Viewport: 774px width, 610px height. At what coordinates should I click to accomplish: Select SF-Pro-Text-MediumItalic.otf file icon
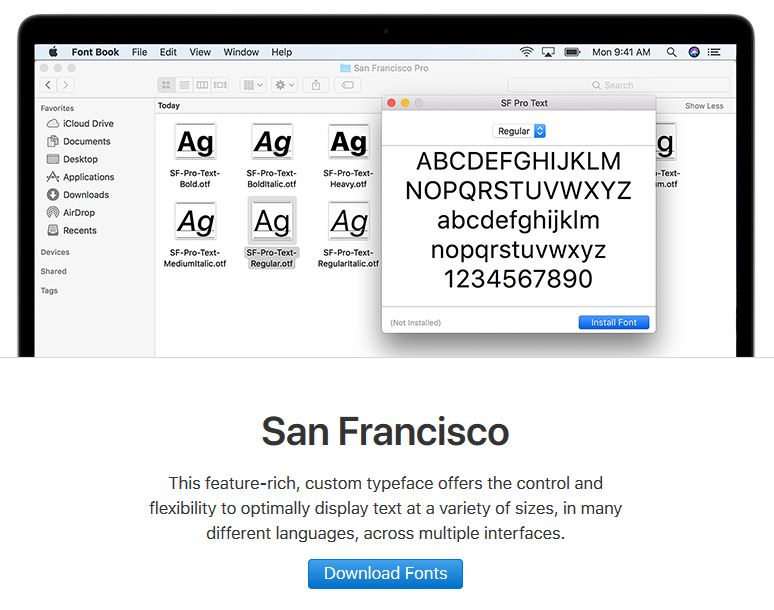pyautogui.click(x=195, y=221)
